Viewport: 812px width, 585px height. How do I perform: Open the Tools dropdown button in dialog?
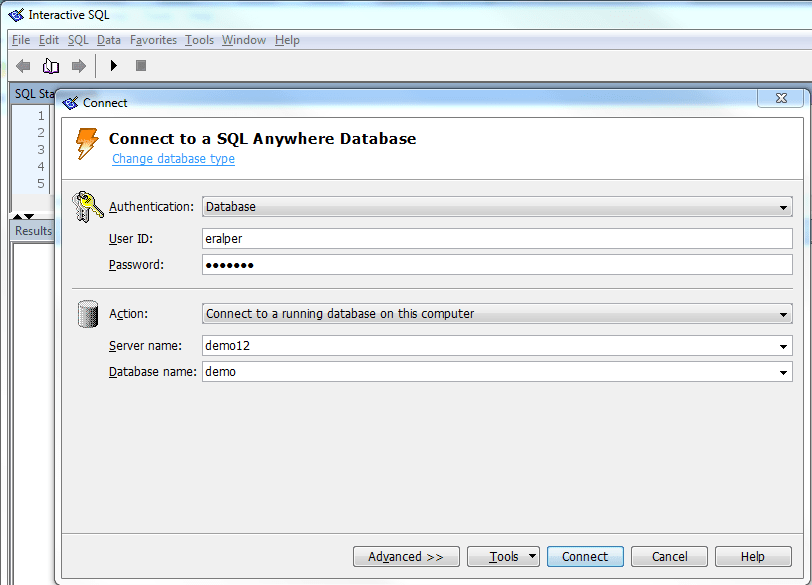[503, 557]
